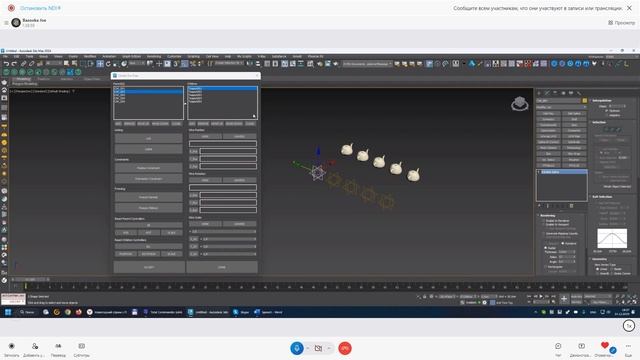Collapse the Soft Selection rollout
The width and height of the screenshot is (640, 360).
[602, 197]
